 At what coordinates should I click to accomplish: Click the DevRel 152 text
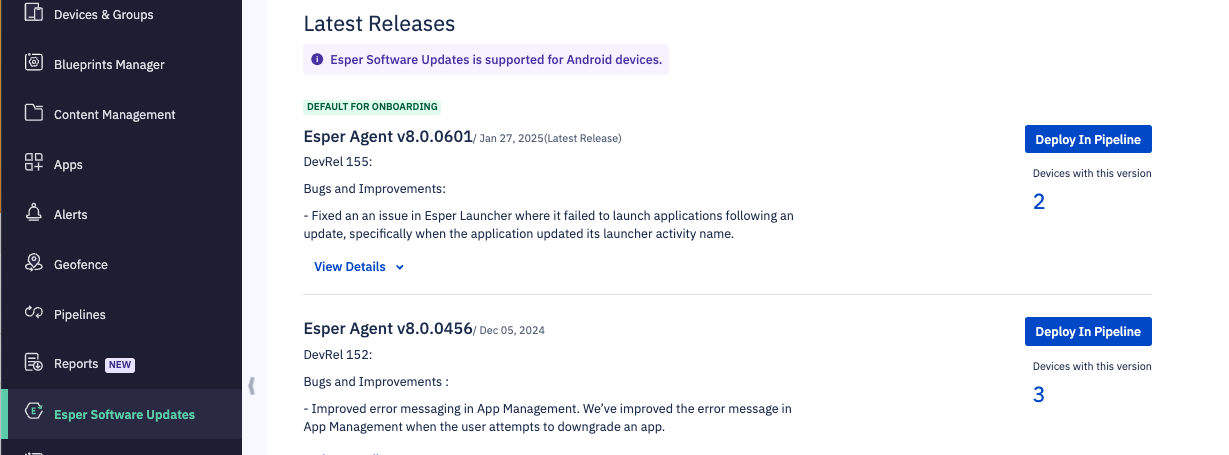pos(337,354)
